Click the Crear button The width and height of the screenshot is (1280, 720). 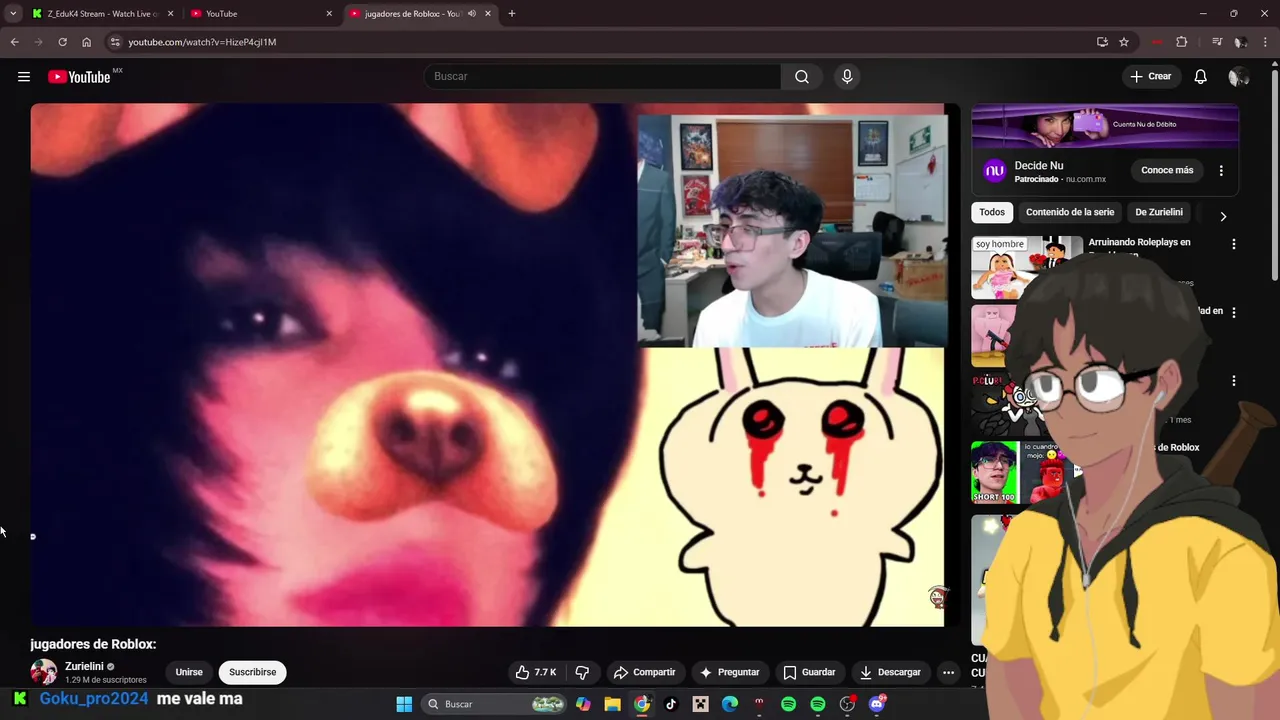pyautogui.click(x=1151, y=77)
